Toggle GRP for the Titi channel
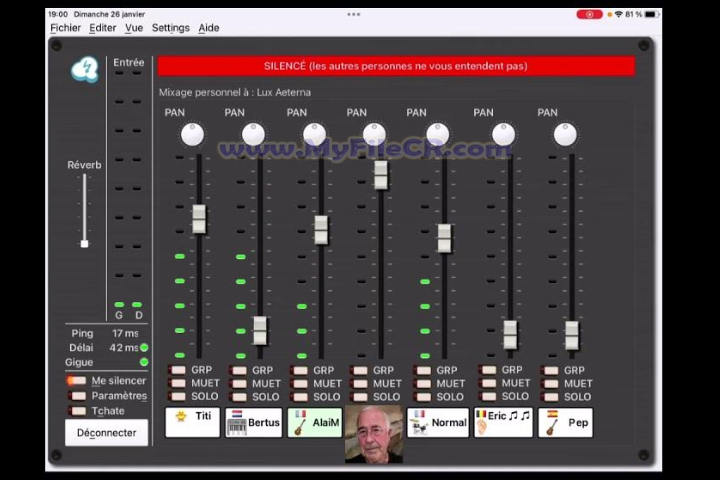 click(177, 370)
